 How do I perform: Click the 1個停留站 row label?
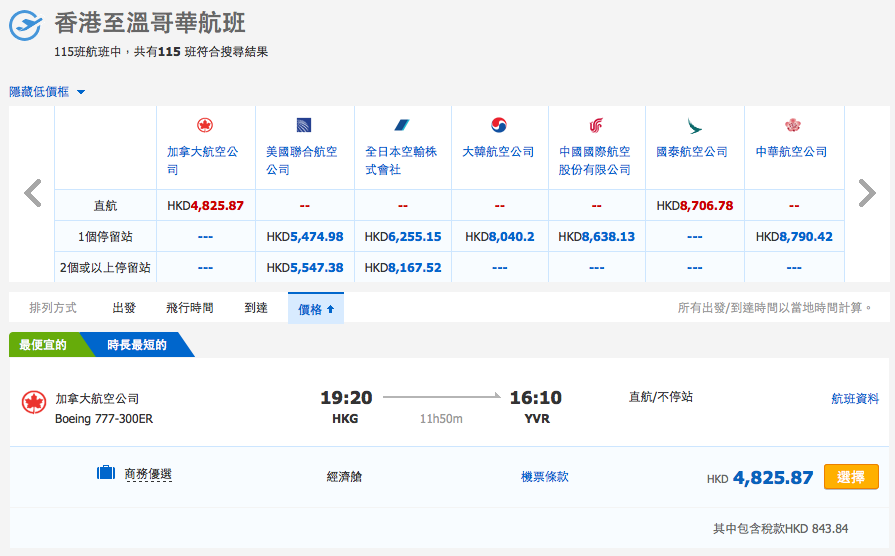point(105,236)
